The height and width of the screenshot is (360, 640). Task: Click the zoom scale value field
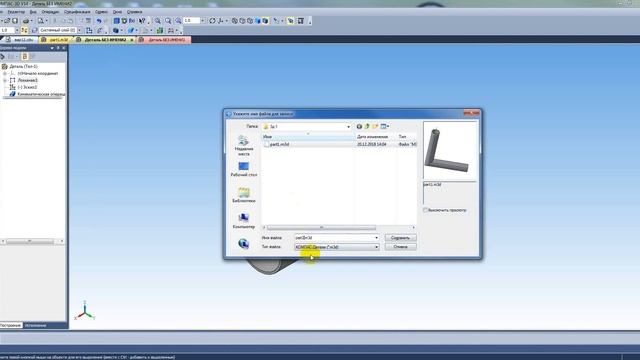pos(191,20)
